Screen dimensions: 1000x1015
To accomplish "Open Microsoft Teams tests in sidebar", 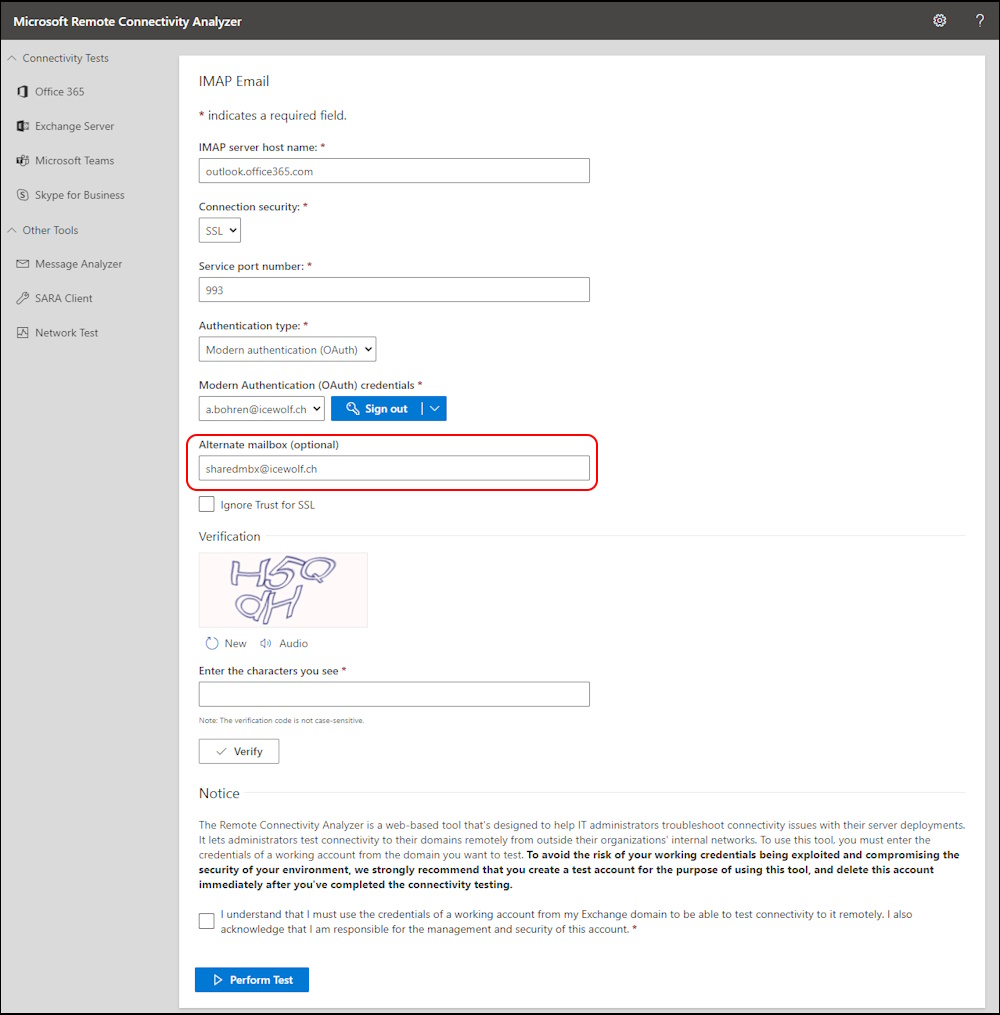I will tap(74, 160).
